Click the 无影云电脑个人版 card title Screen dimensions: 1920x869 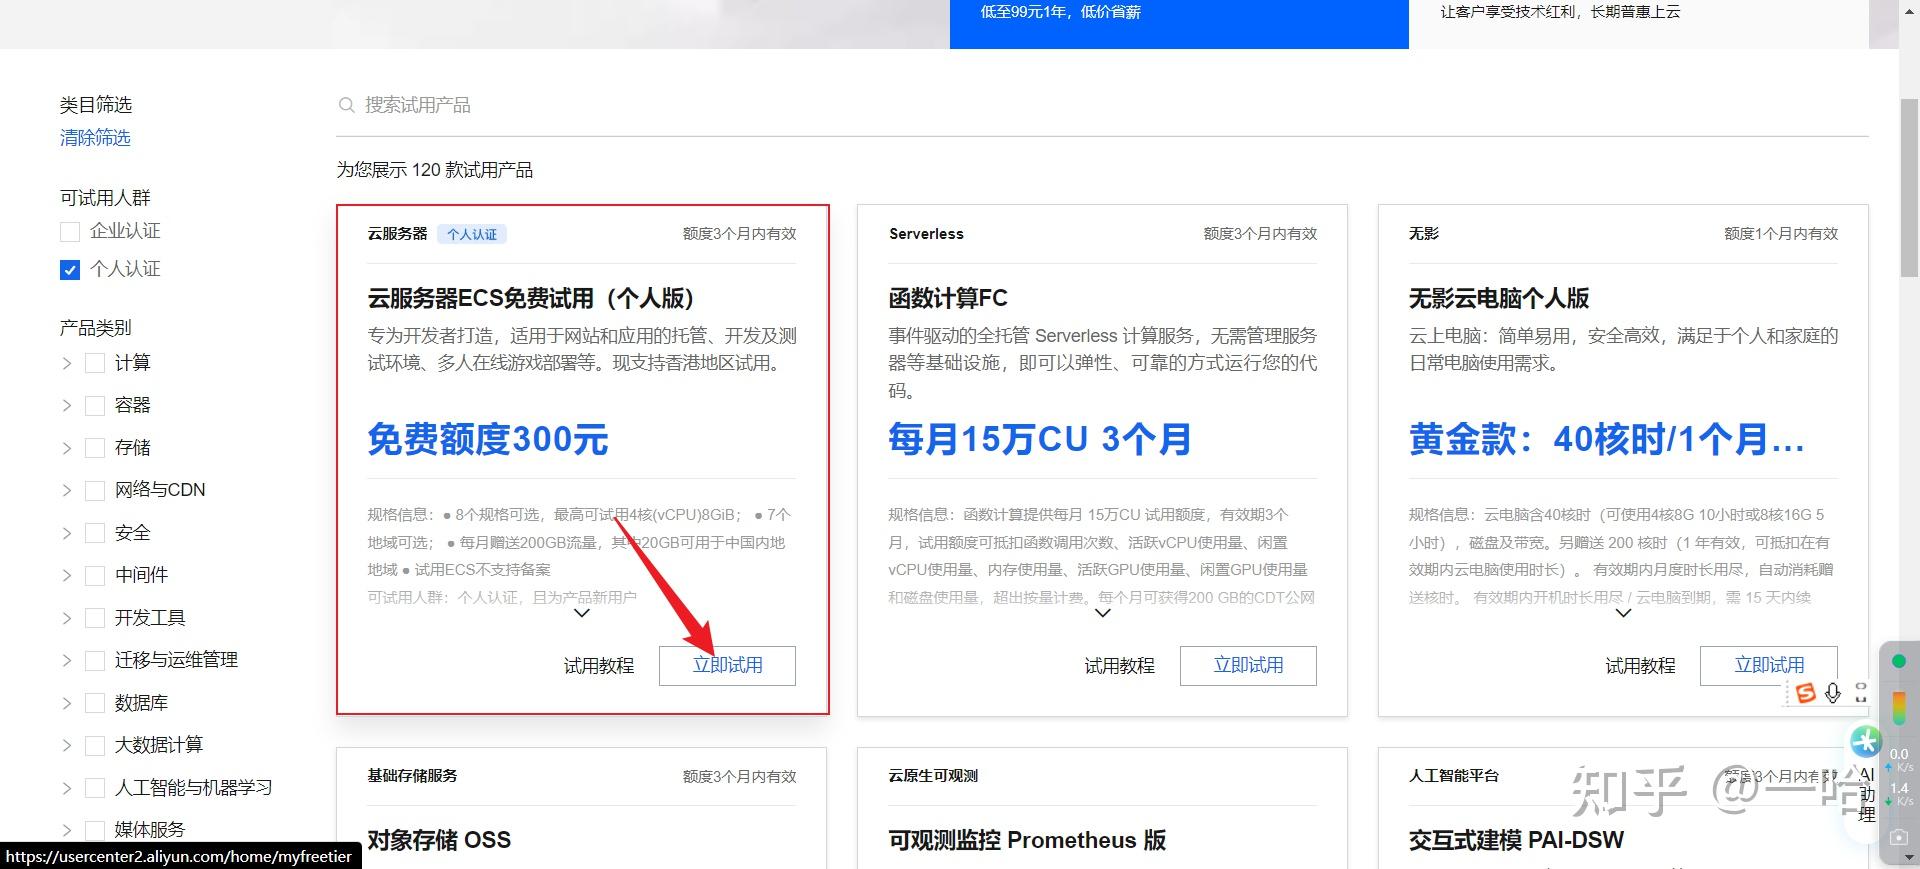(x=1499, y=298)
